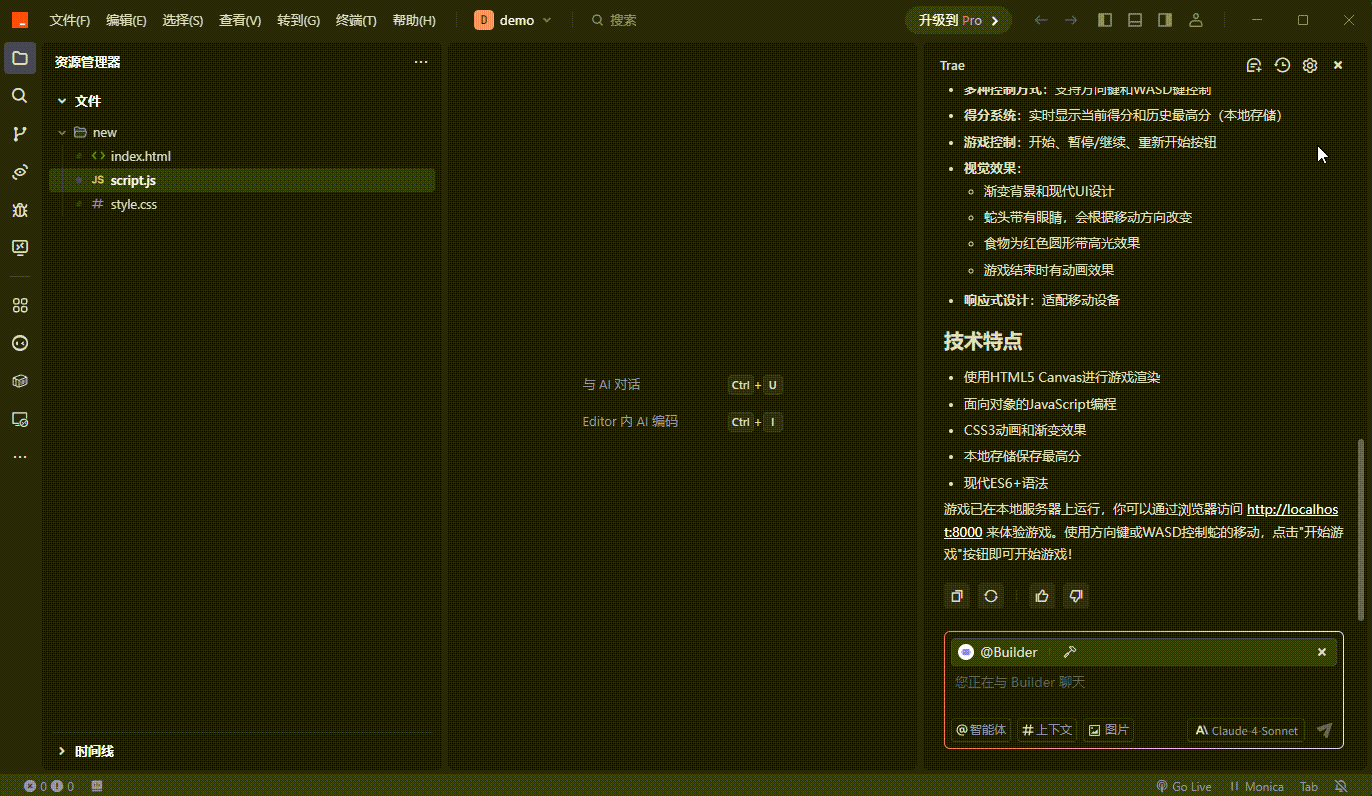Select script.js file

pos(242,180)
